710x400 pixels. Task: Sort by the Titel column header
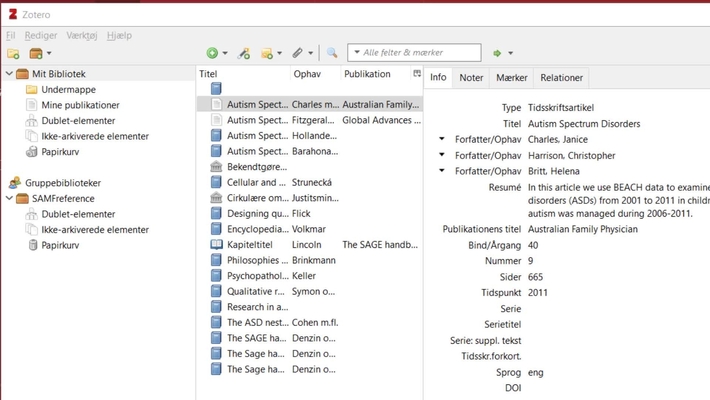[x=244, y=74]
